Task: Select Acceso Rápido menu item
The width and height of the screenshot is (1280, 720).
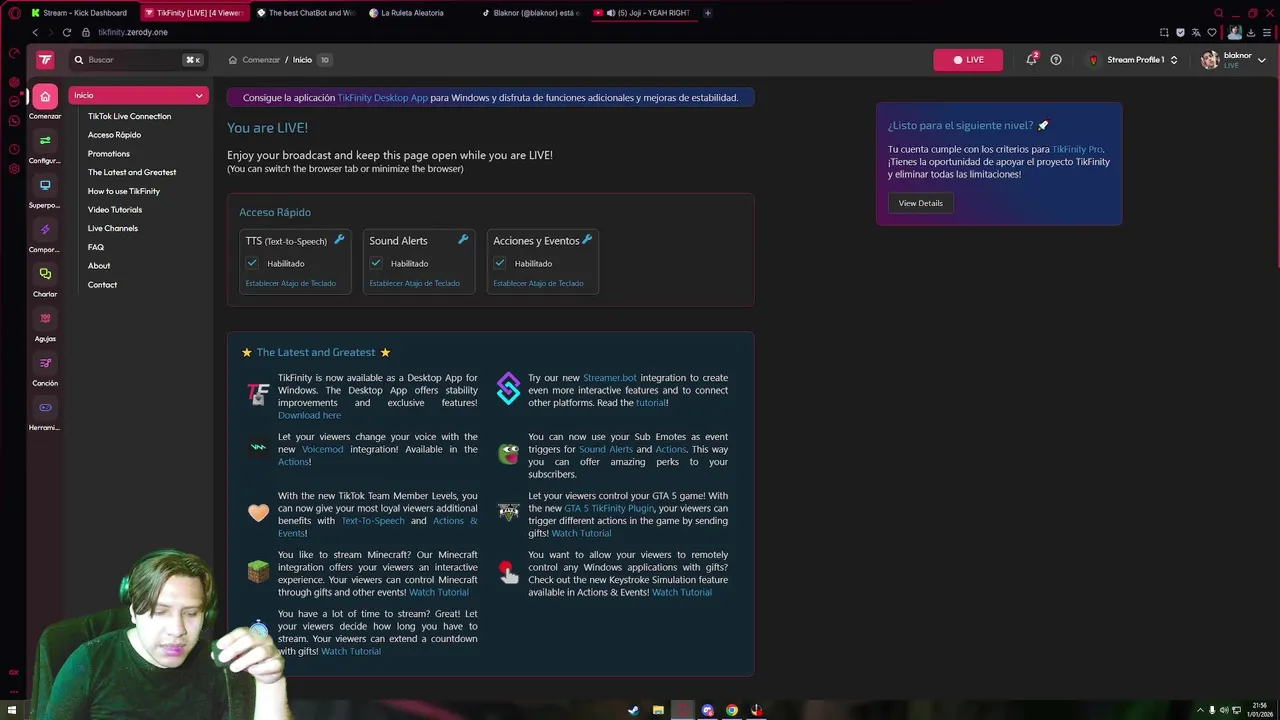Action: pos(114,135)
